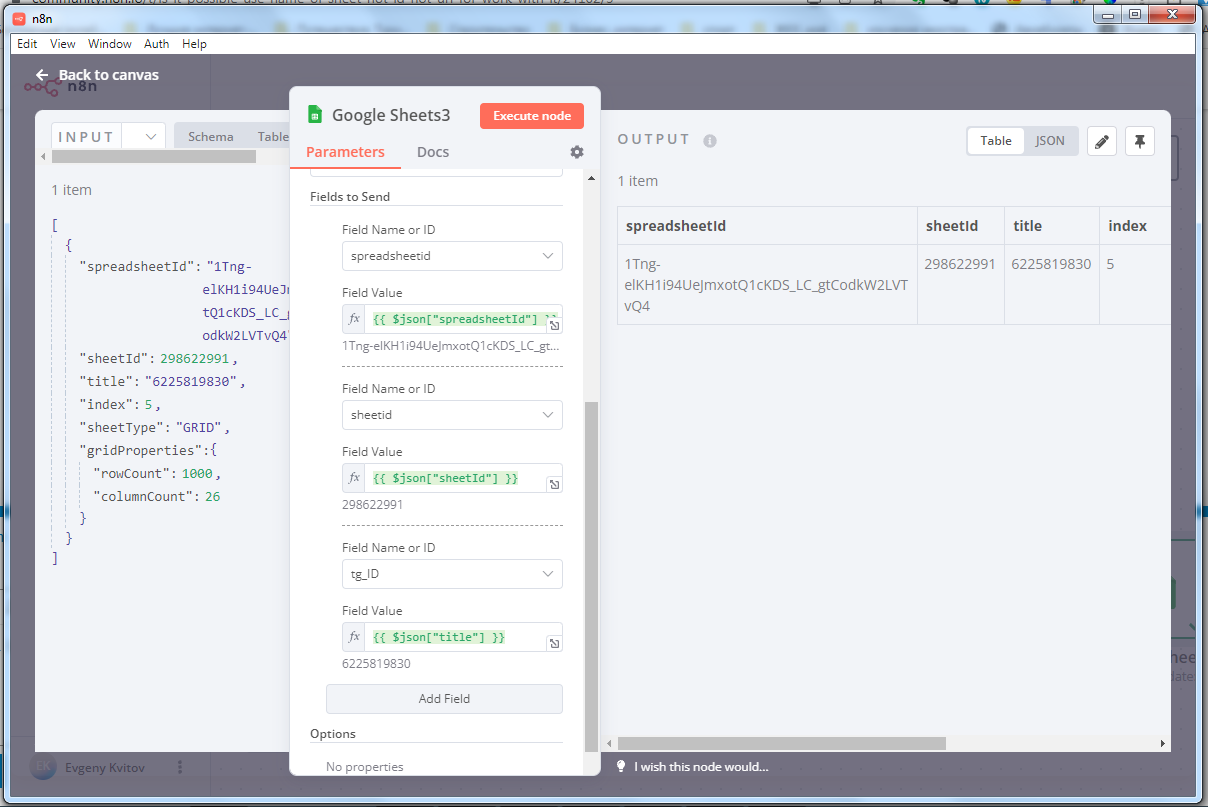Open the Window menu
This screenshot has height=807, width=1208.
click(109, 44)
